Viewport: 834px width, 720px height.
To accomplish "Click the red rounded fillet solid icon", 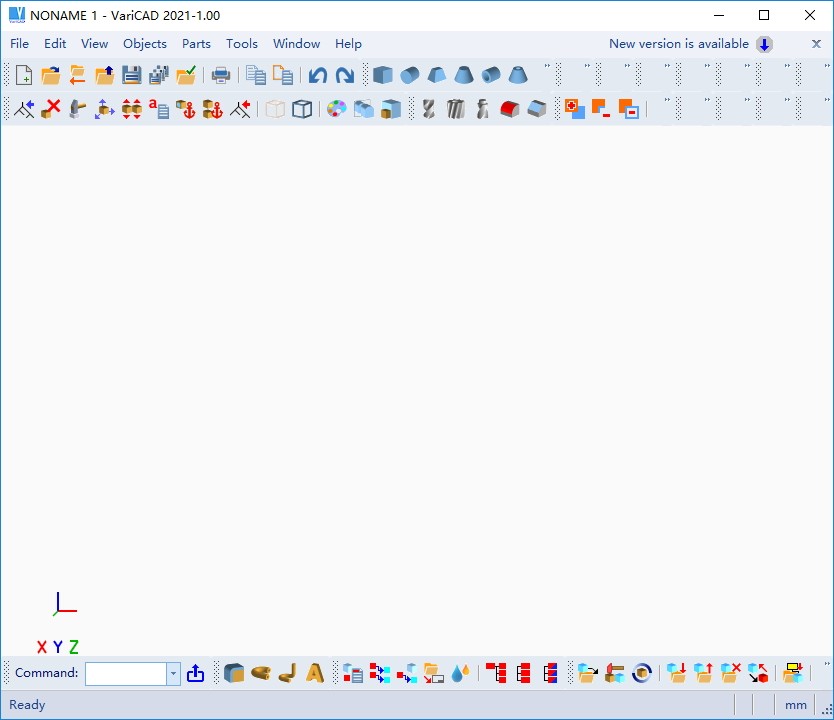I will (510, 109).
